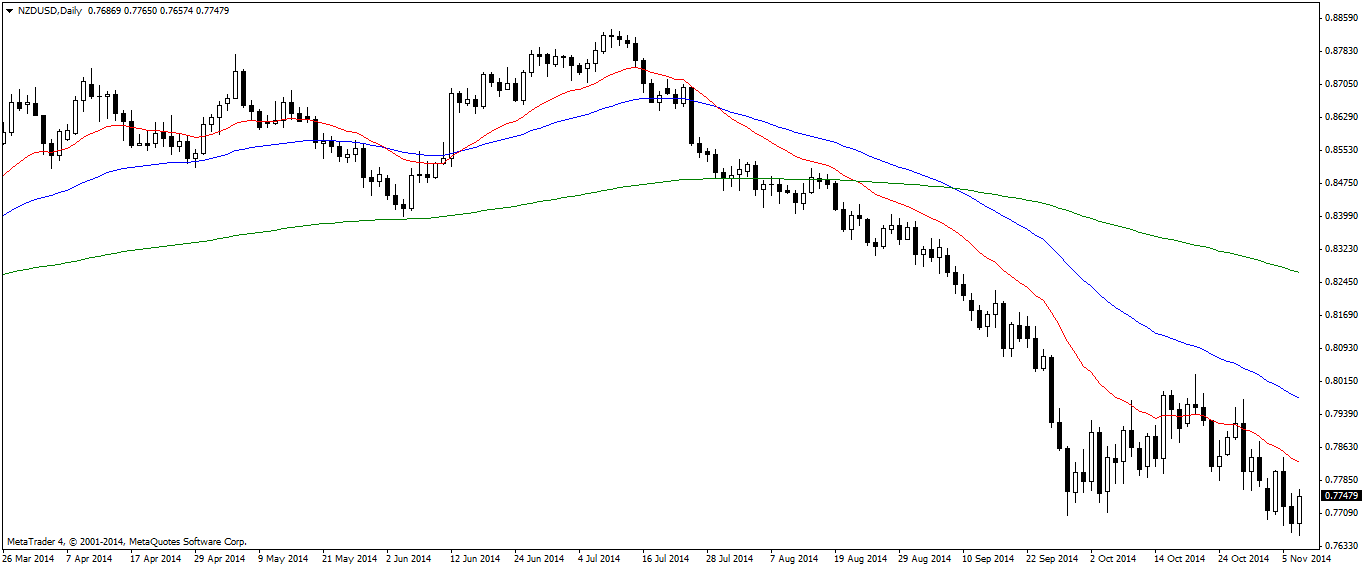Viewport: 1362px width, 567px height.
Task: Click the 21 May 2014 date label
Action: point(348,559)
